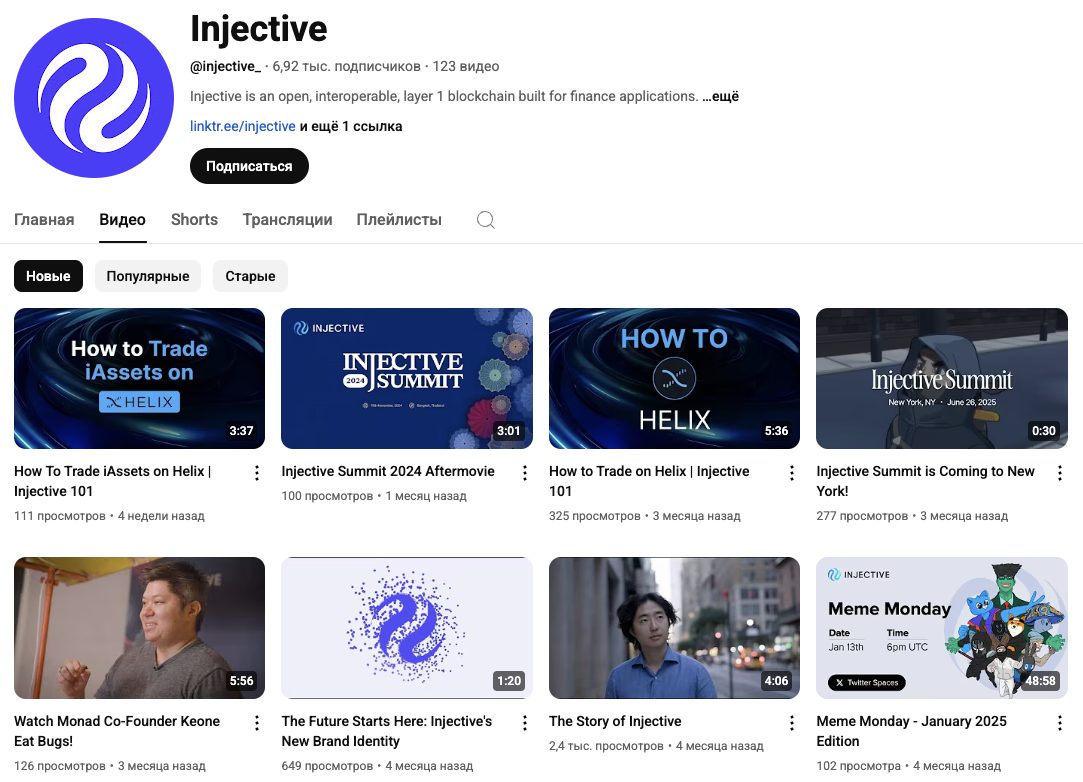Play The Story of Injective thumbnail
This screenshot has width=1083, height=782.
tap(674, 628)
